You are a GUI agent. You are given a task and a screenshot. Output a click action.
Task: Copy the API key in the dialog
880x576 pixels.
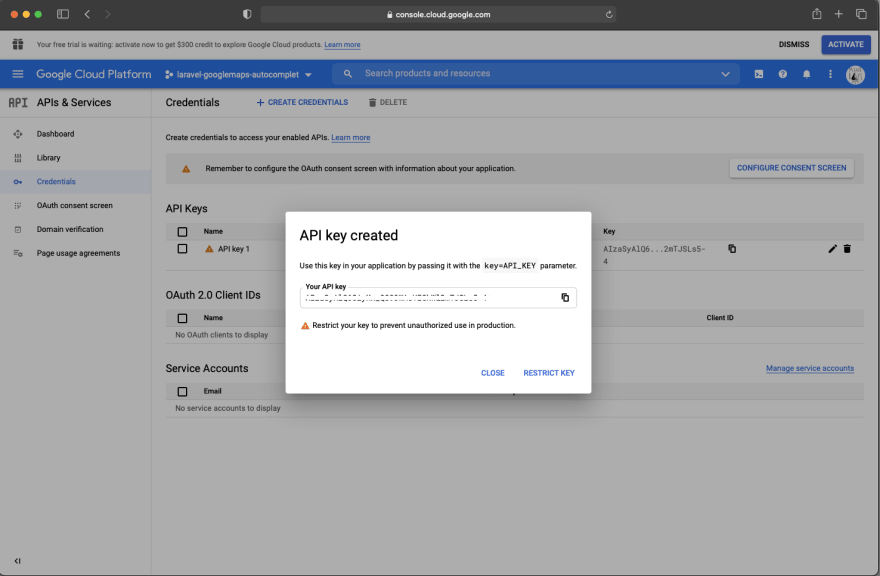coord(565,297)
